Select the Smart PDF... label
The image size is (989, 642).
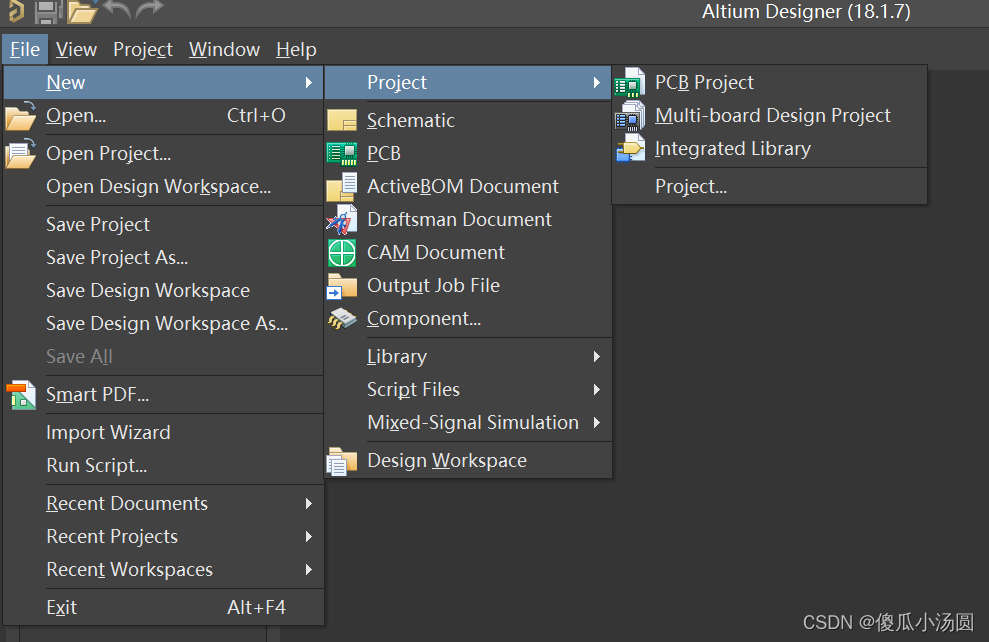(97, 395)
